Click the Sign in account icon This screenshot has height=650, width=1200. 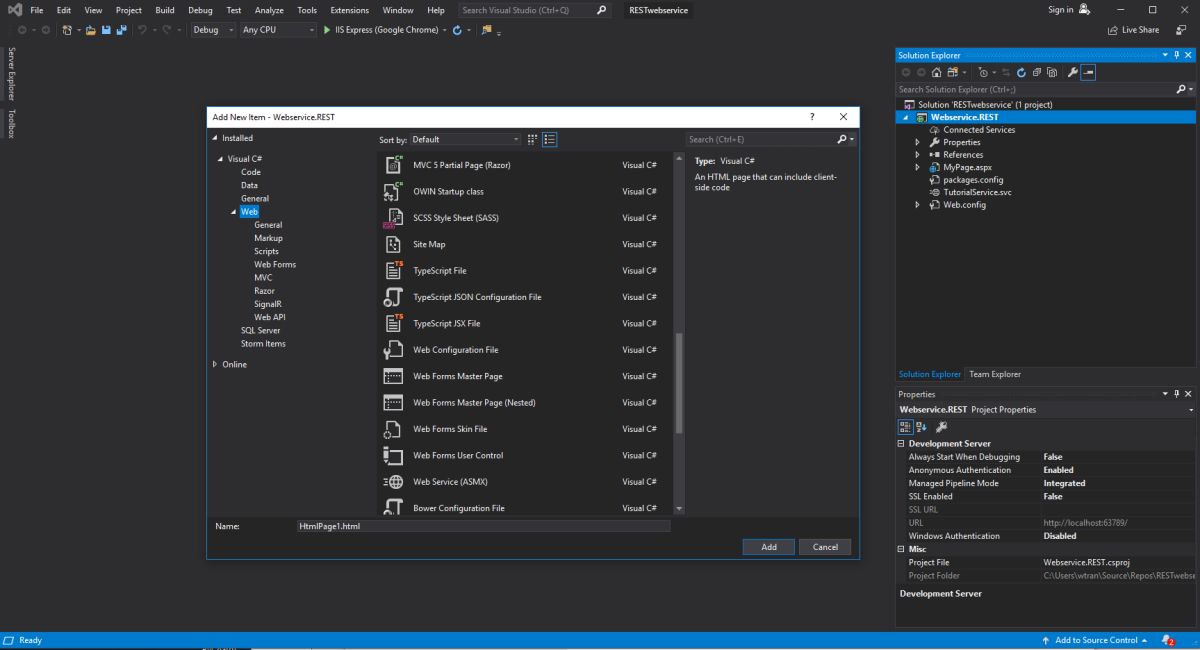pos(1085,10)
